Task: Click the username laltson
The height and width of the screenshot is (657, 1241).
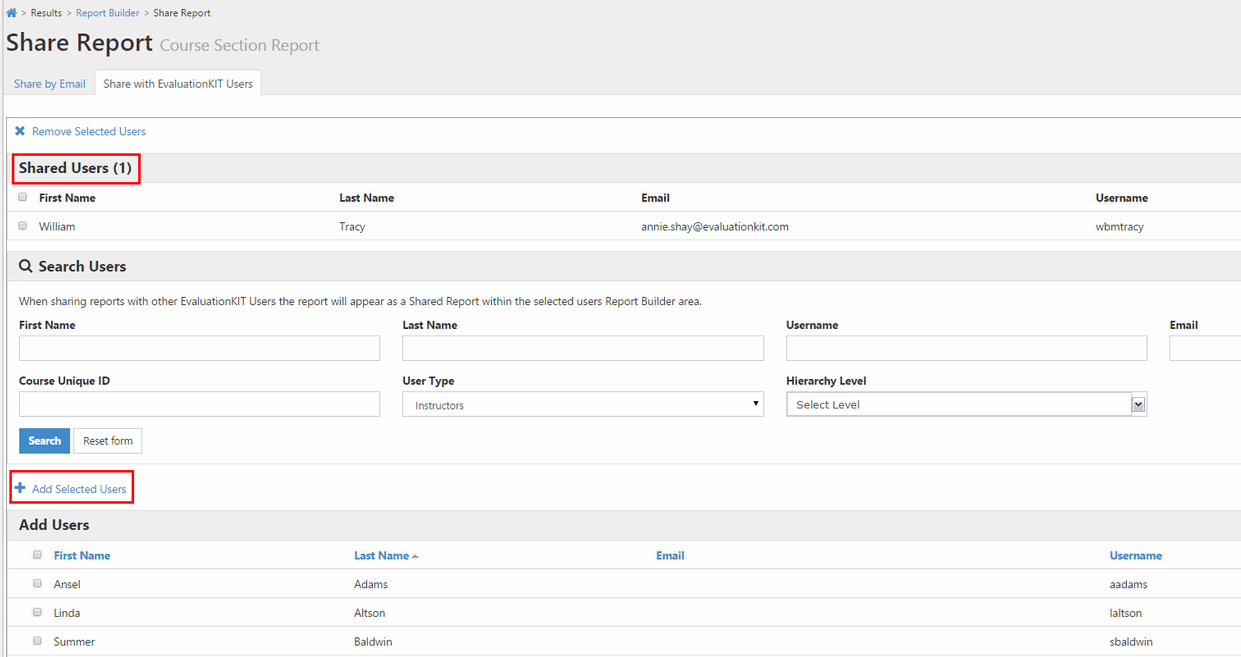Action: pos(1126,613)
